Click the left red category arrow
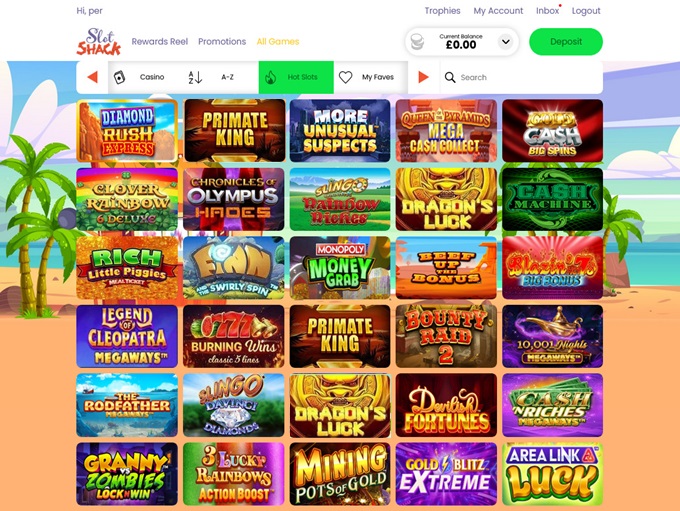Screen dimensions: 680x511 pyautogui.click(x=92, y=77)
